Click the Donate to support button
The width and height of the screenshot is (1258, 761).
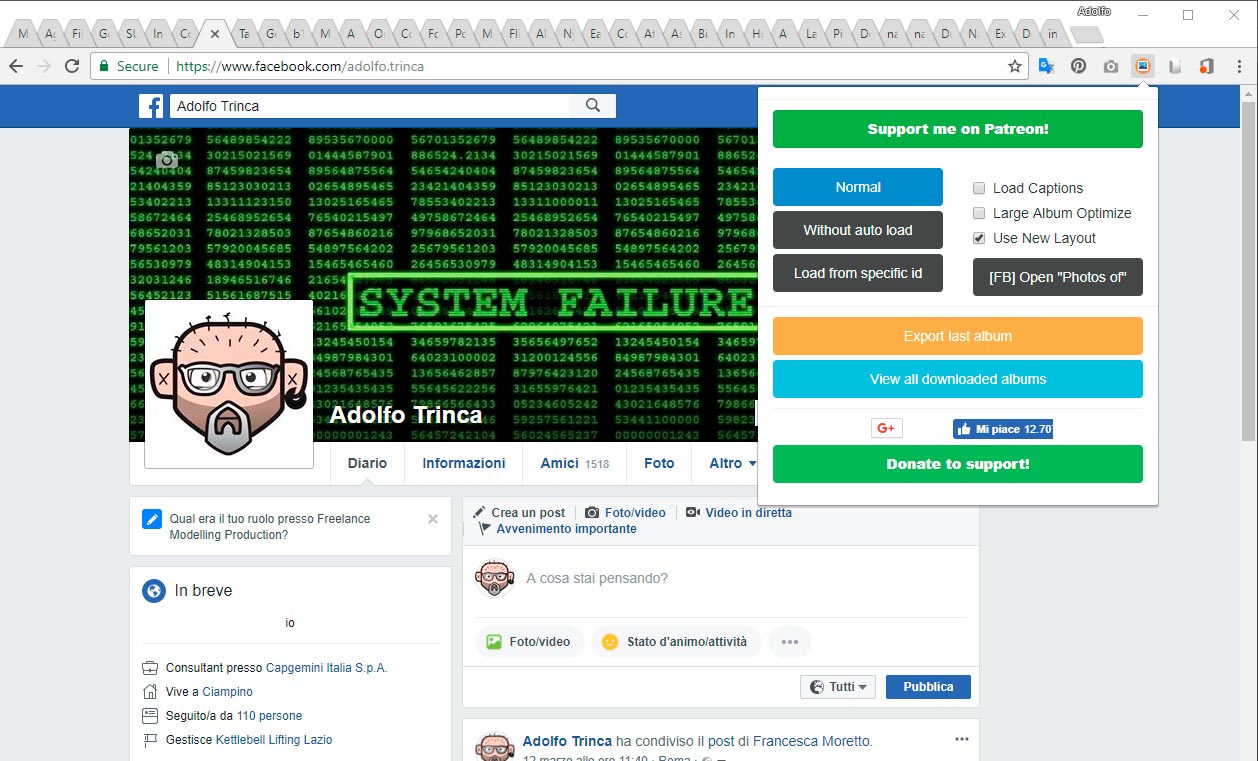point(957,464)
